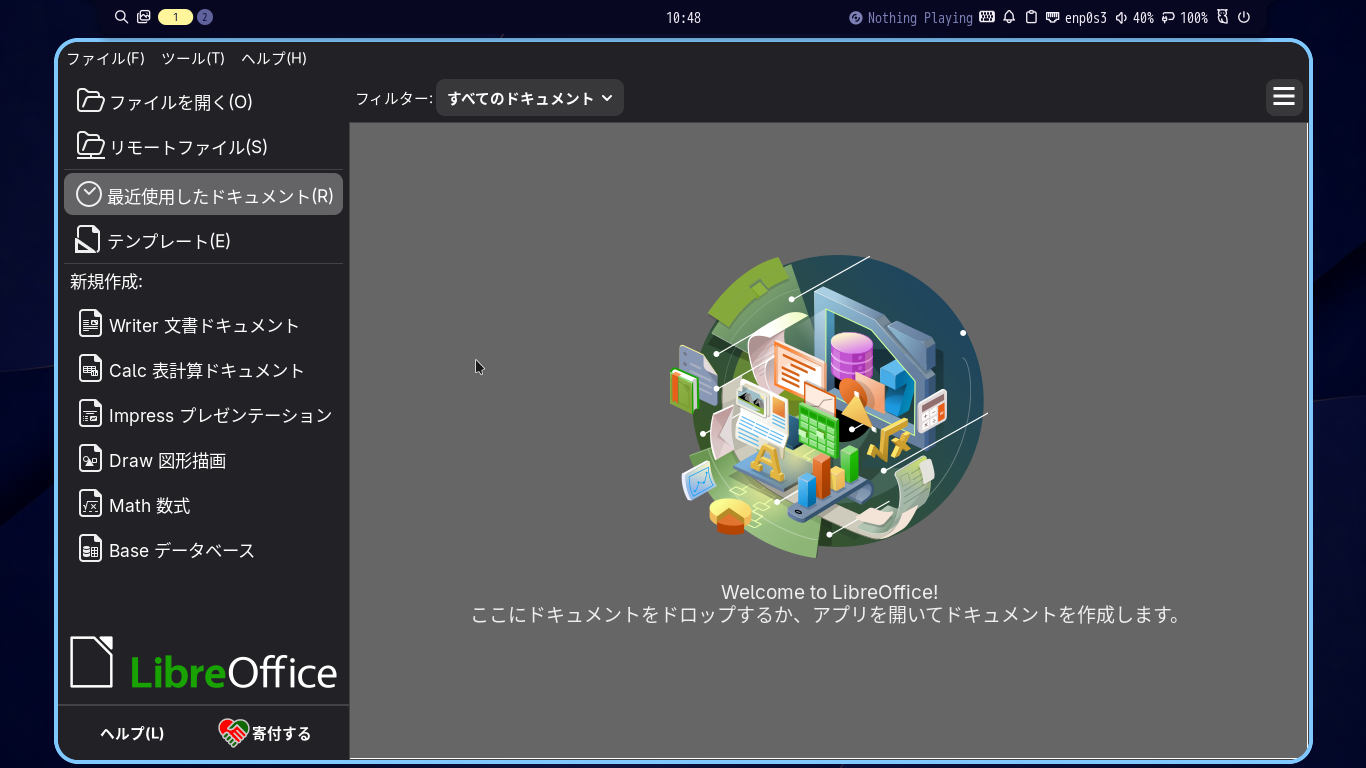The width and height of the screenshot is (1366, 768).
Task: Click the window overview icon beside search
Action: pos(144,17)
